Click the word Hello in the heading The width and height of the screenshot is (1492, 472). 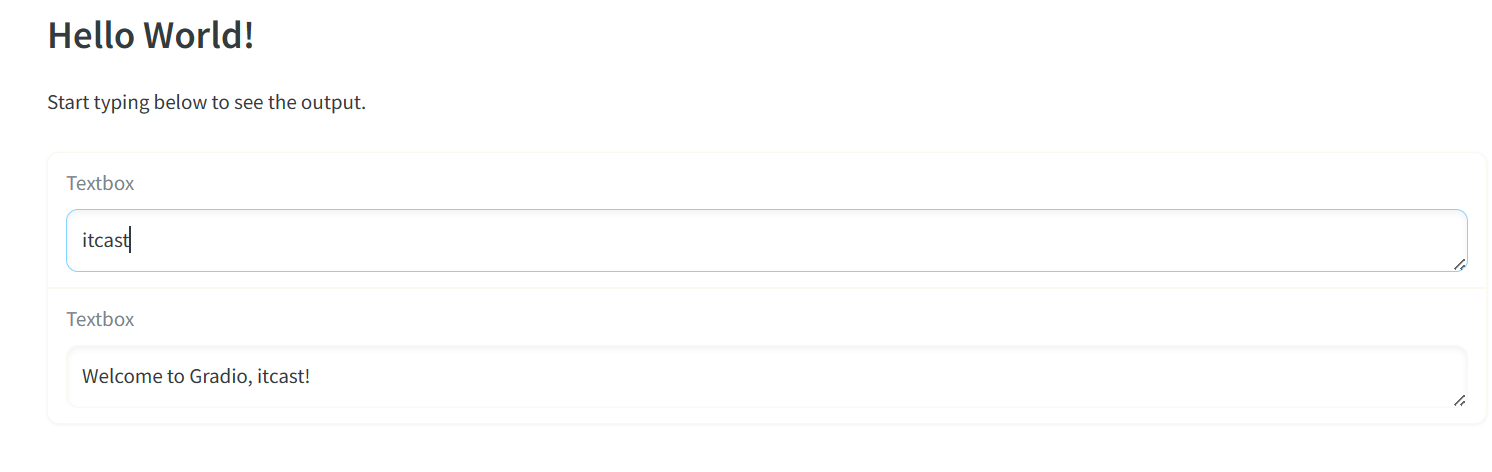coord(91,35)
